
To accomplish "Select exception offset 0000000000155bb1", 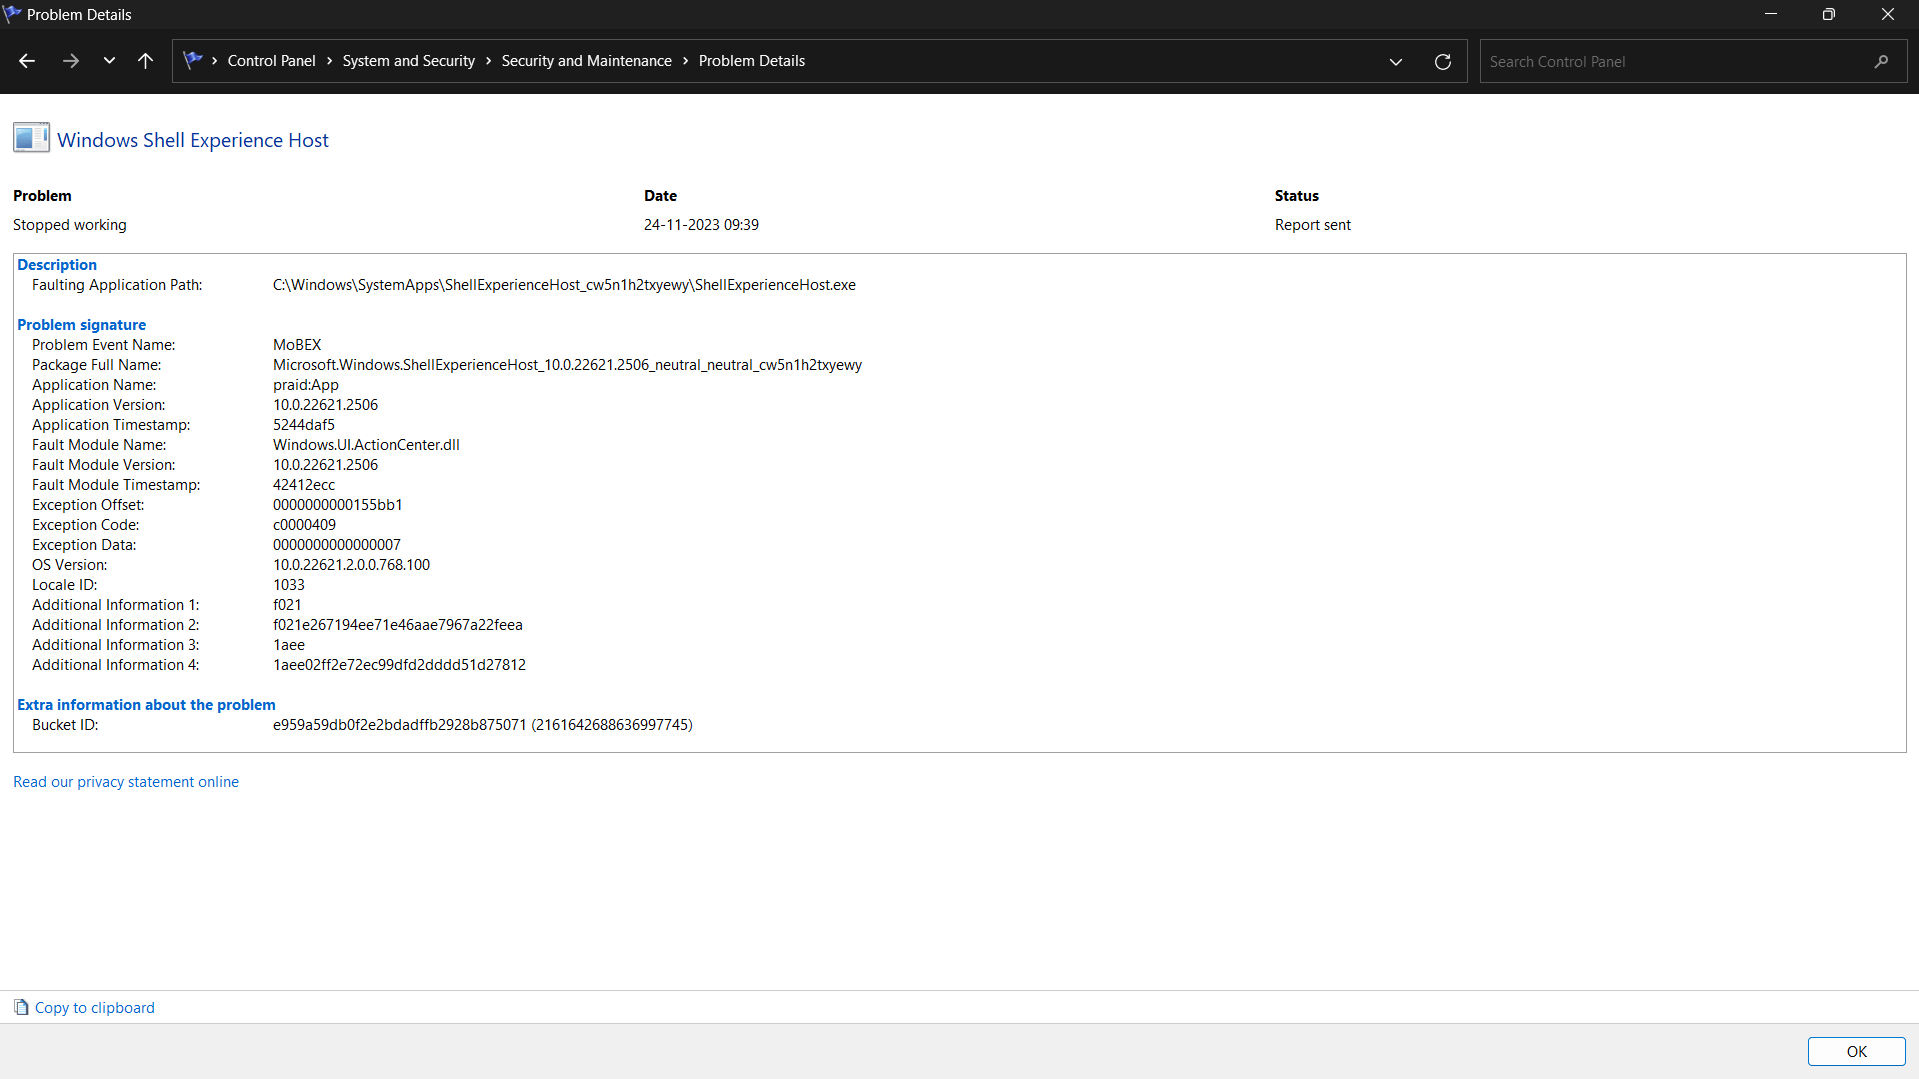I will (x=338, y=505).
